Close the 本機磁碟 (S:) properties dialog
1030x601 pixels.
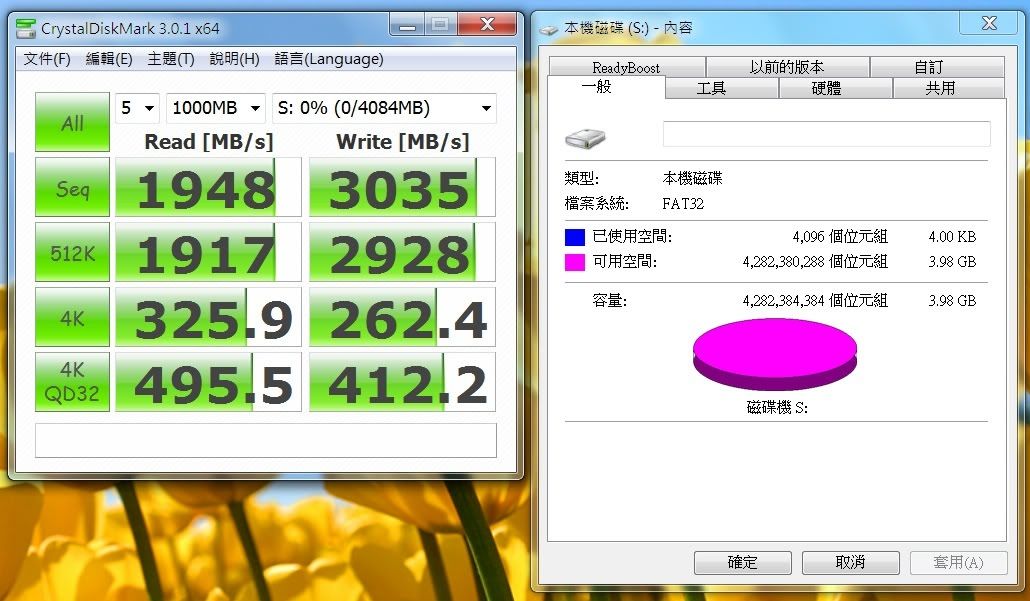[989, 24]
